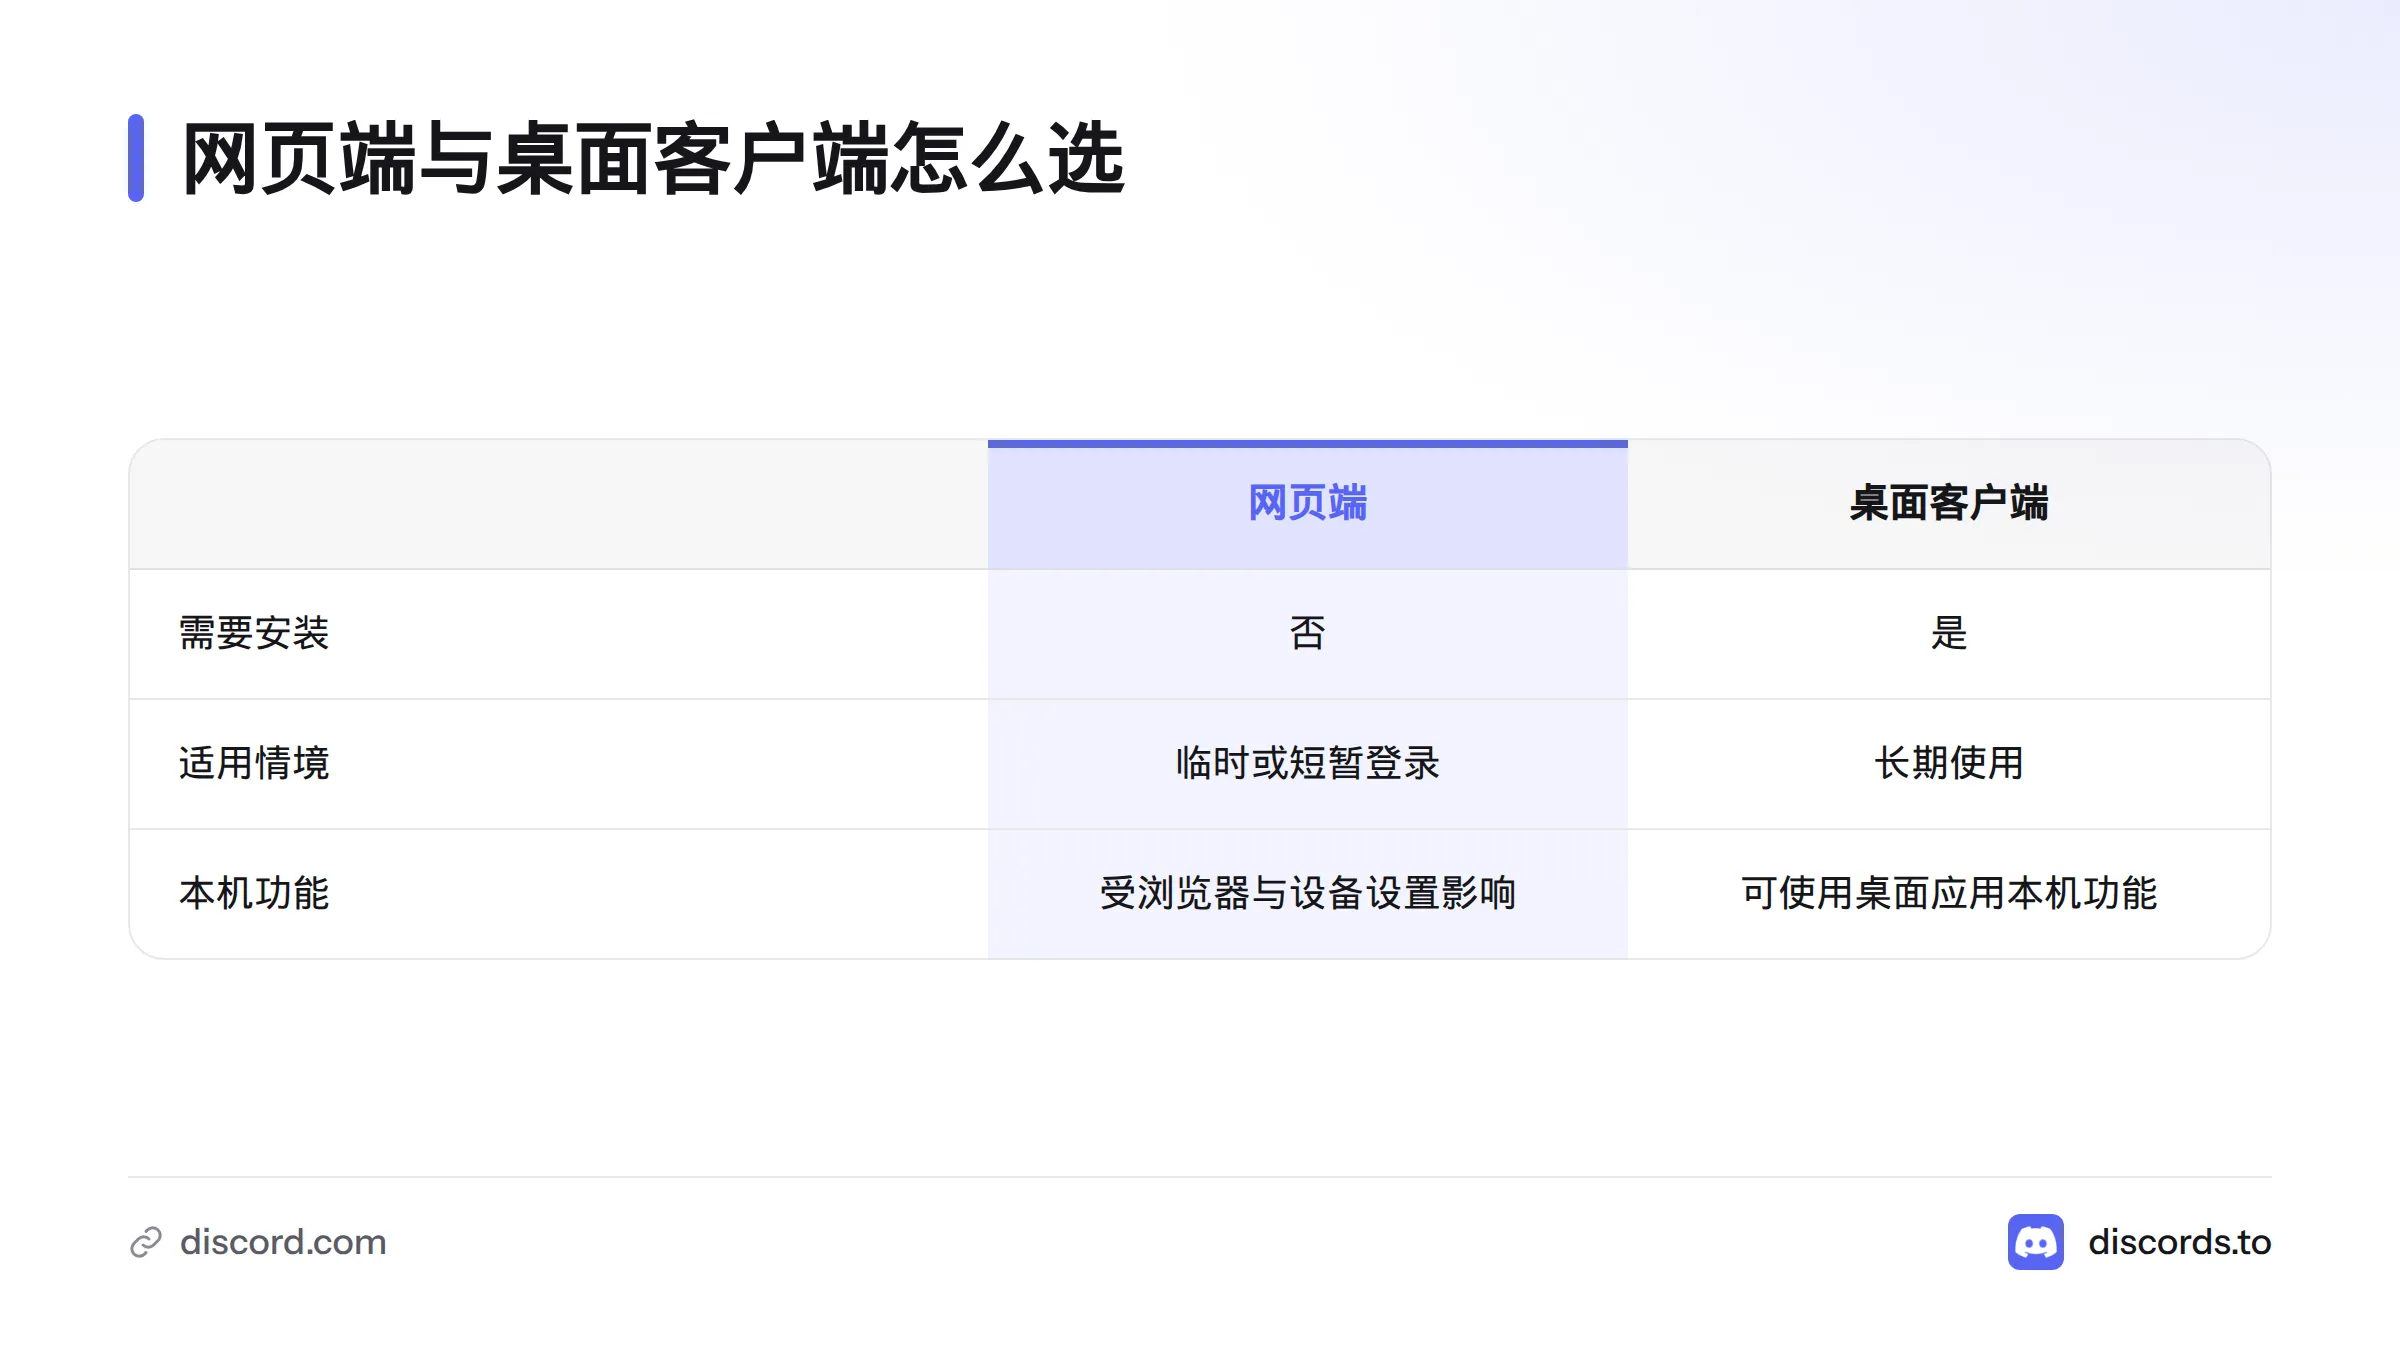This screenshot has width=2400, height=1350.
Task: Click the 可使用桌面应用本机功能 cell
Action: tap(1949, 893)
